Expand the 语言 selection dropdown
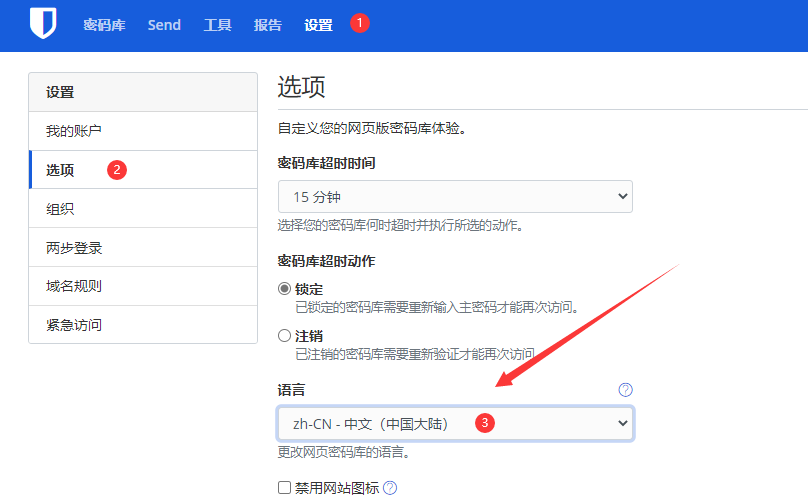This screenshot has height=495, width=808. coord(455,423)
